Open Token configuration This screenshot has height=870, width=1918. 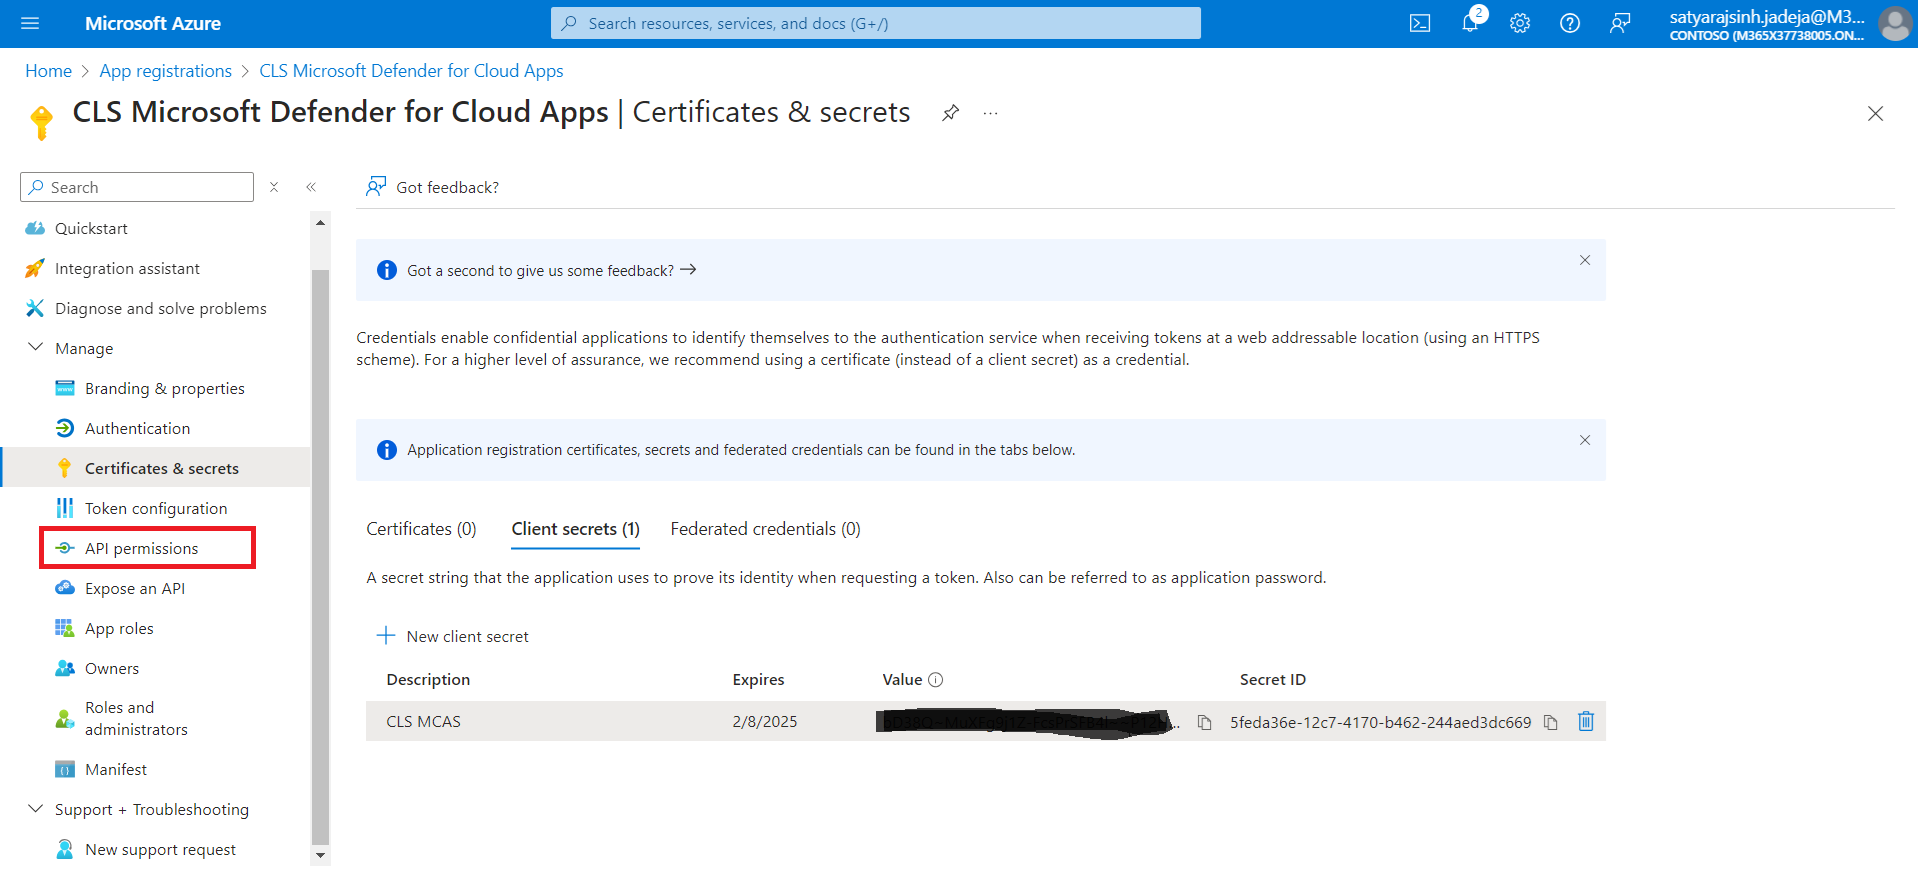pyautogui.click(x=155, y=508)
